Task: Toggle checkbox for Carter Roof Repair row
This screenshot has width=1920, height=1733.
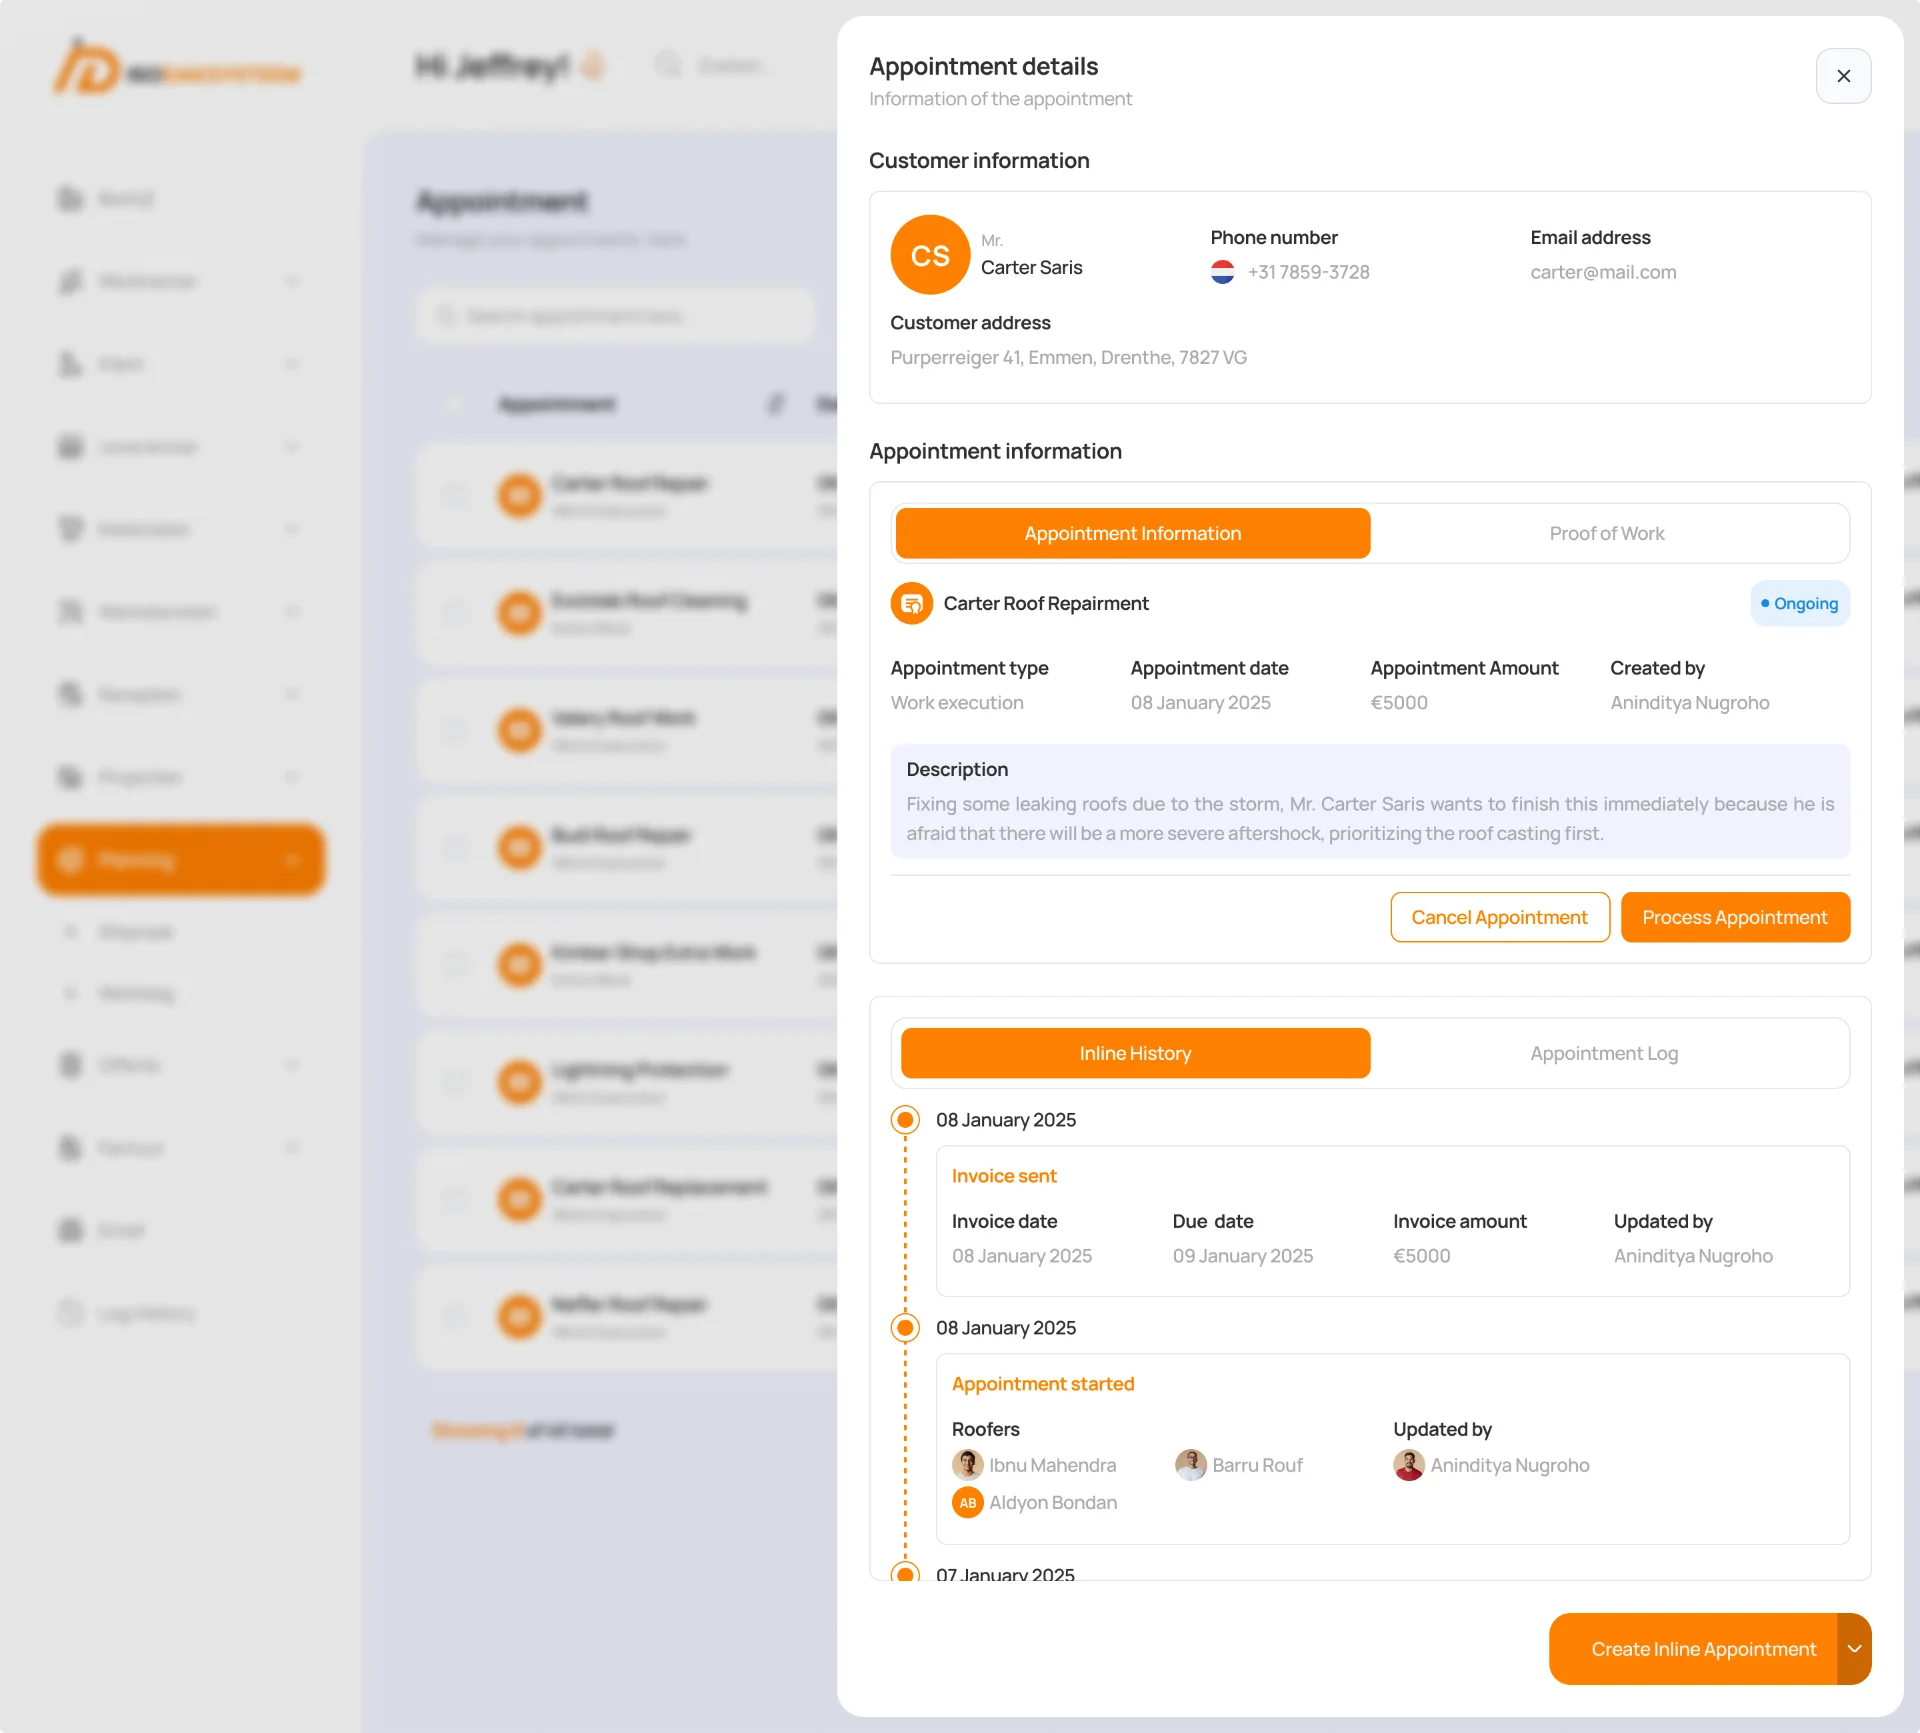Action: tap(455, 495)
